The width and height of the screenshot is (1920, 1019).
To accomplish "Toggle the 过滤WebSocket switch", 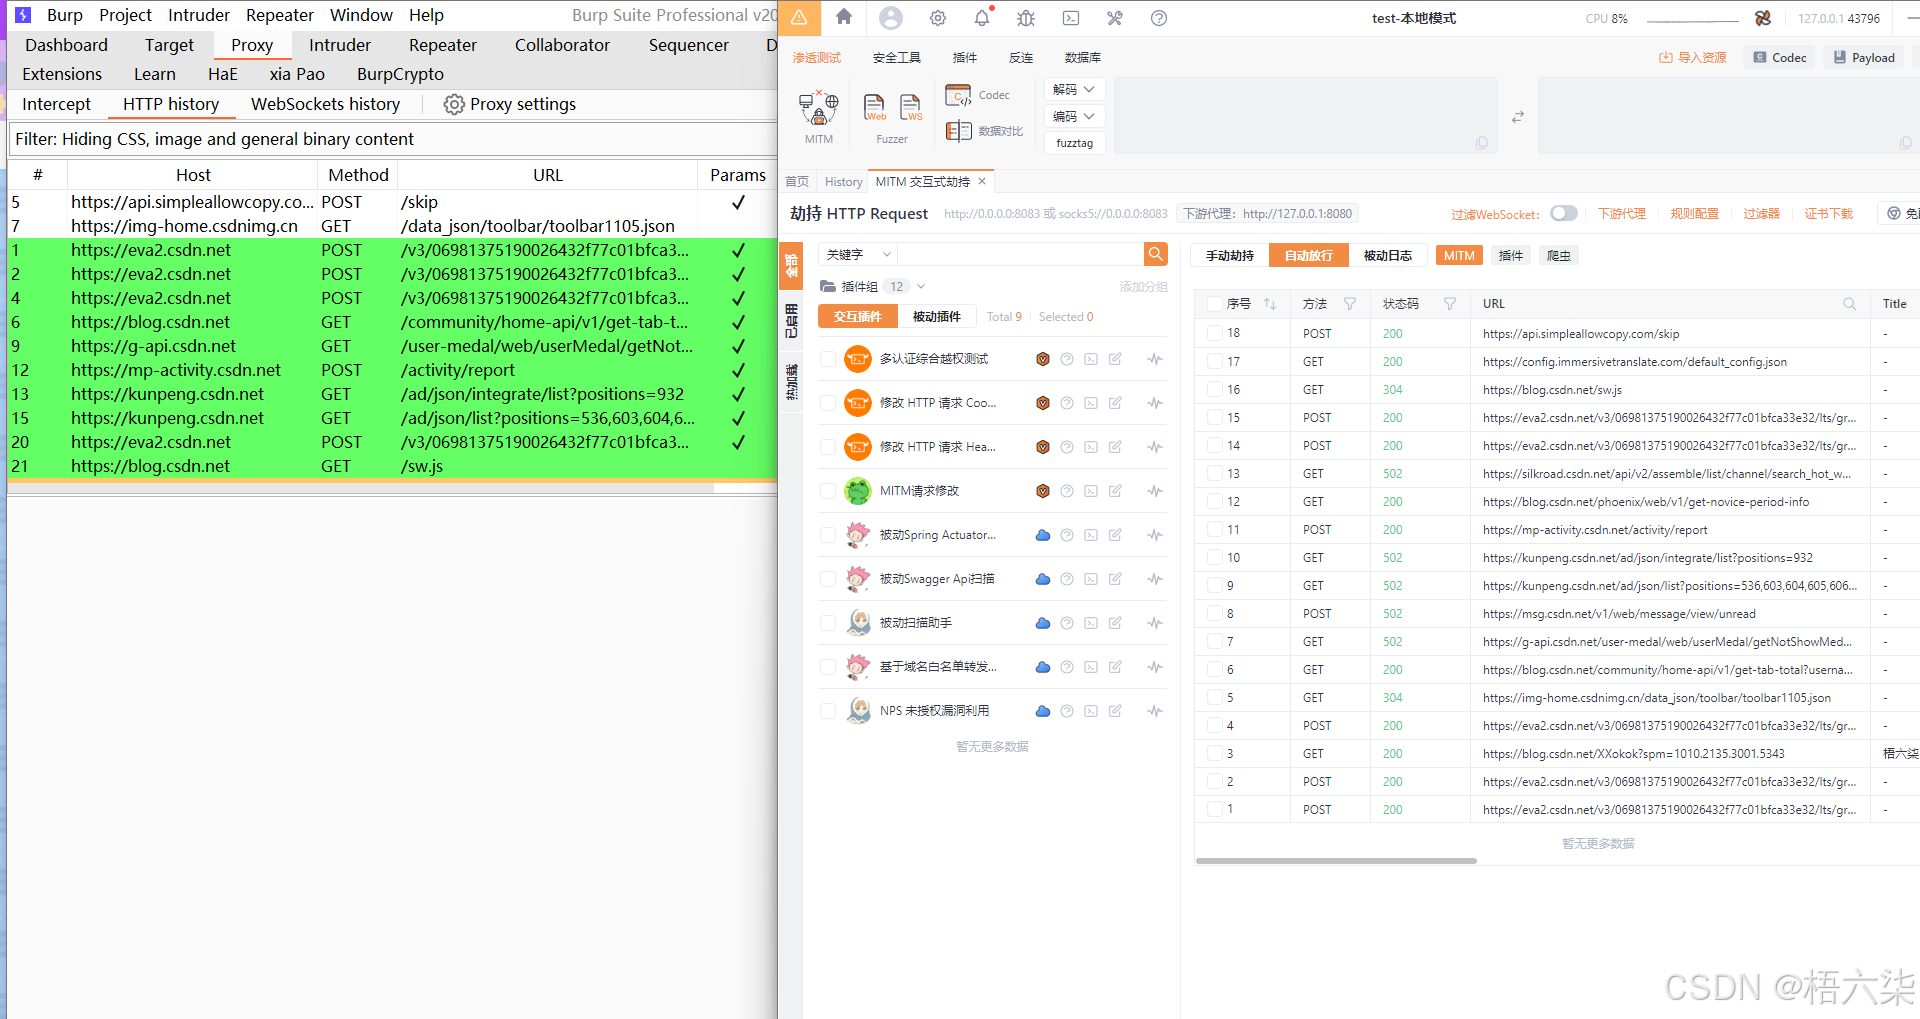I will 1563,213.
